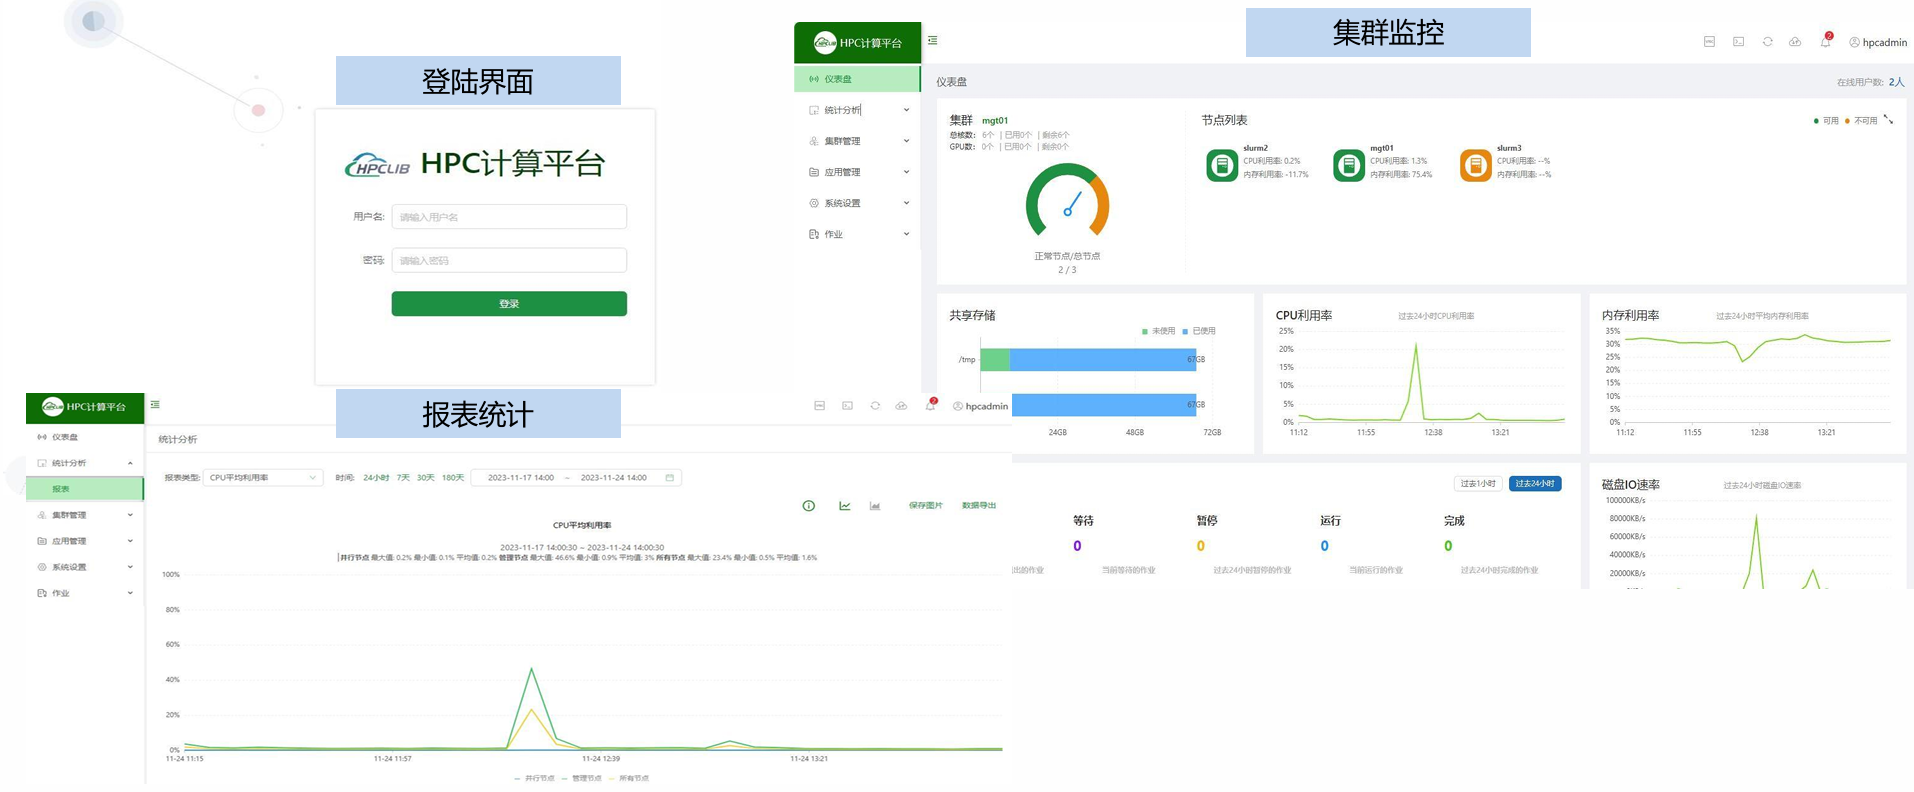This screenshot has height=792, width=1914.
Task: Click the info icon above the CPU chart
Action: pos(808,506)
